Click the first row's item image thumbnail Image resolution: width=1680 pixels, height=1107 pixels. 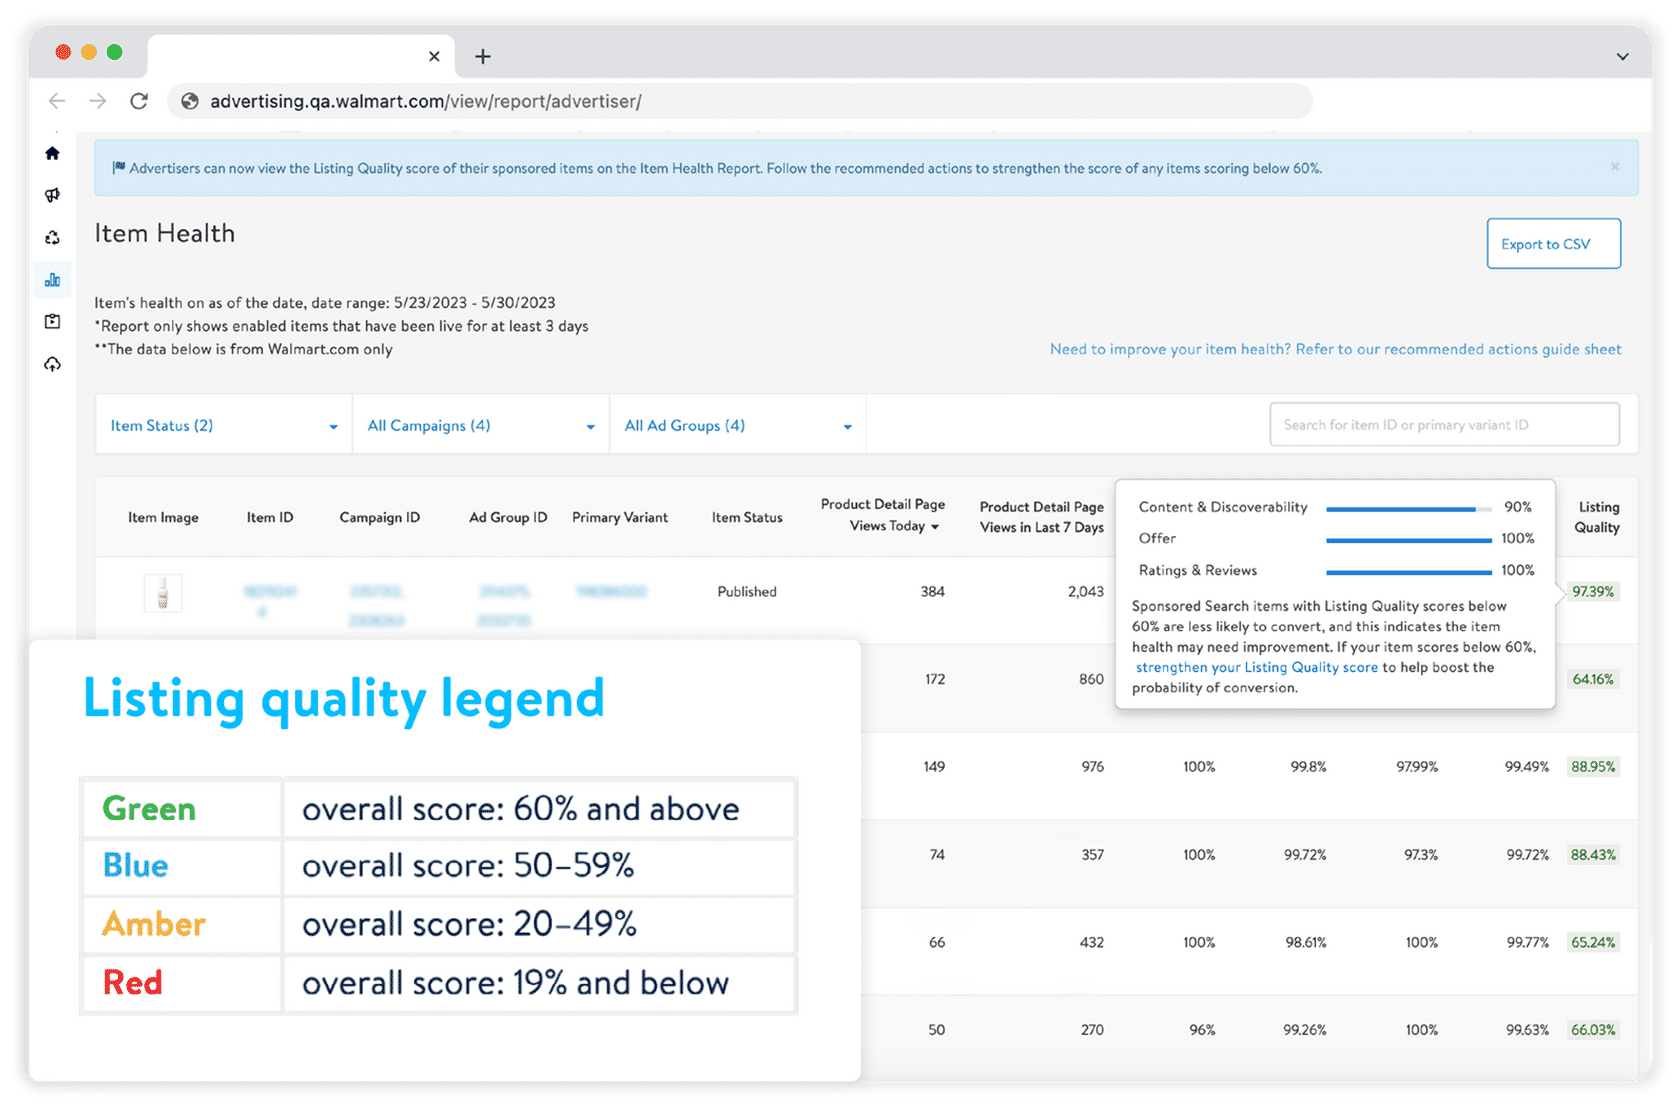163,592
